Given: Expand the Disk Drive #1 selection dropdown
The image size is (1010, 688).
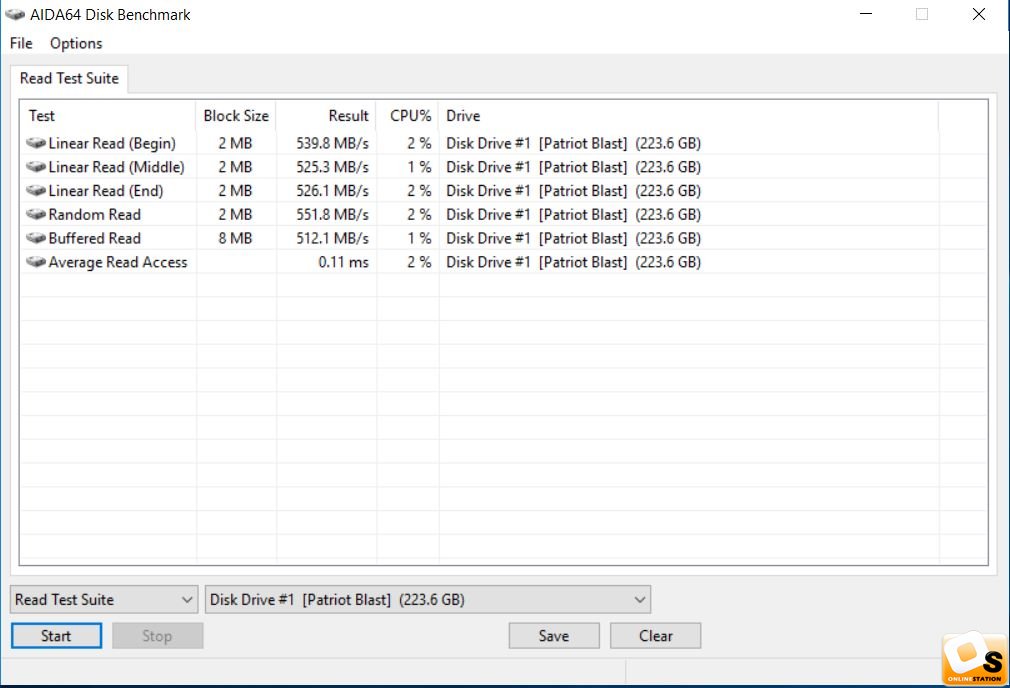Looking at the screenshot, I should pos(428,600).
